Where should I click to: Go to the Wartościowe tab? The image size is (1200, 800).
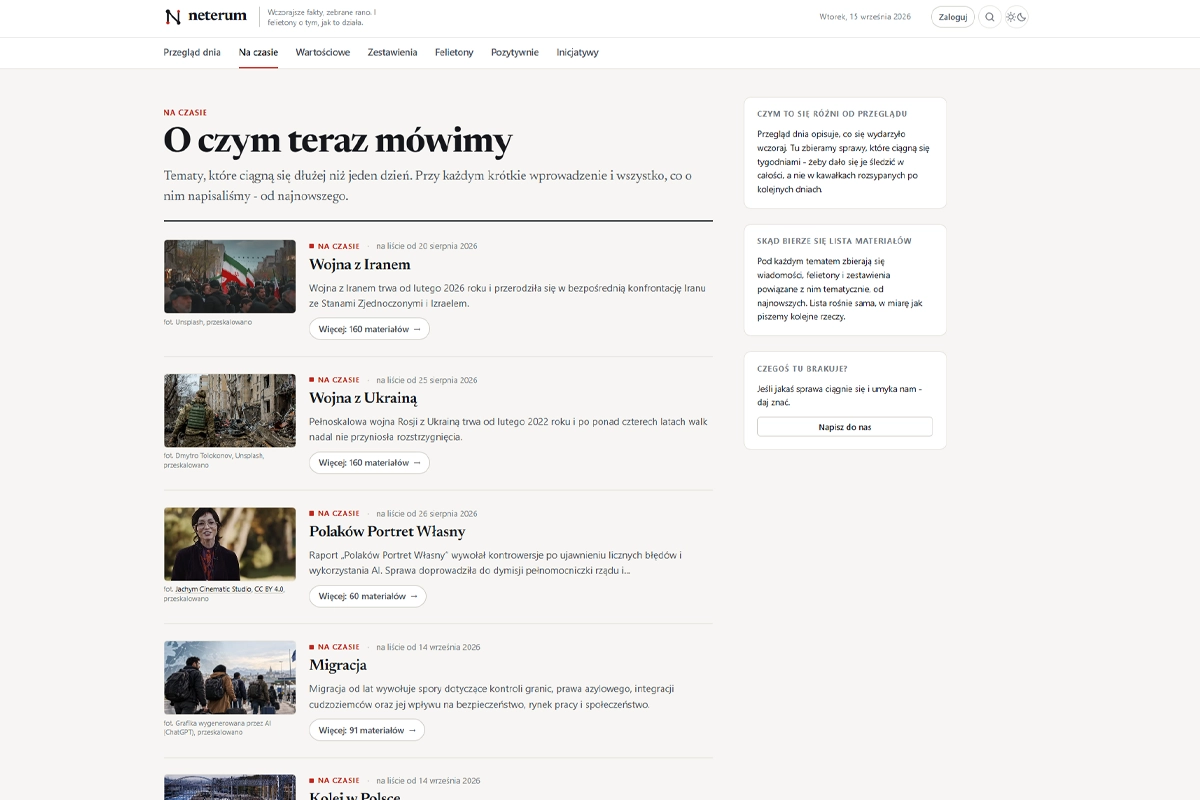click(x=323, y=52)
